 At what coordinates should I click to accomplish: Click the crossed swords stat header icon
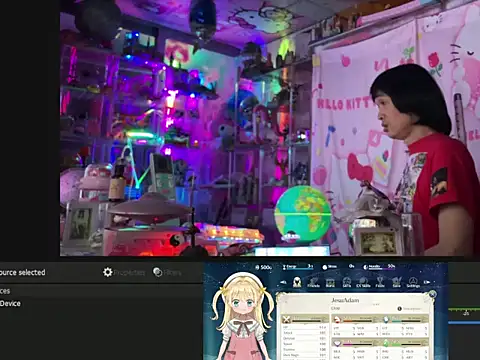pos(286,320)
